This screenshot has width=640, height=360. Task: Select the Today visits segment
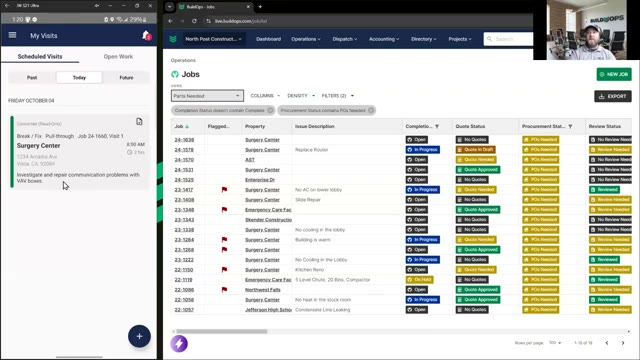pyautogui.click(x=79, y=78)
